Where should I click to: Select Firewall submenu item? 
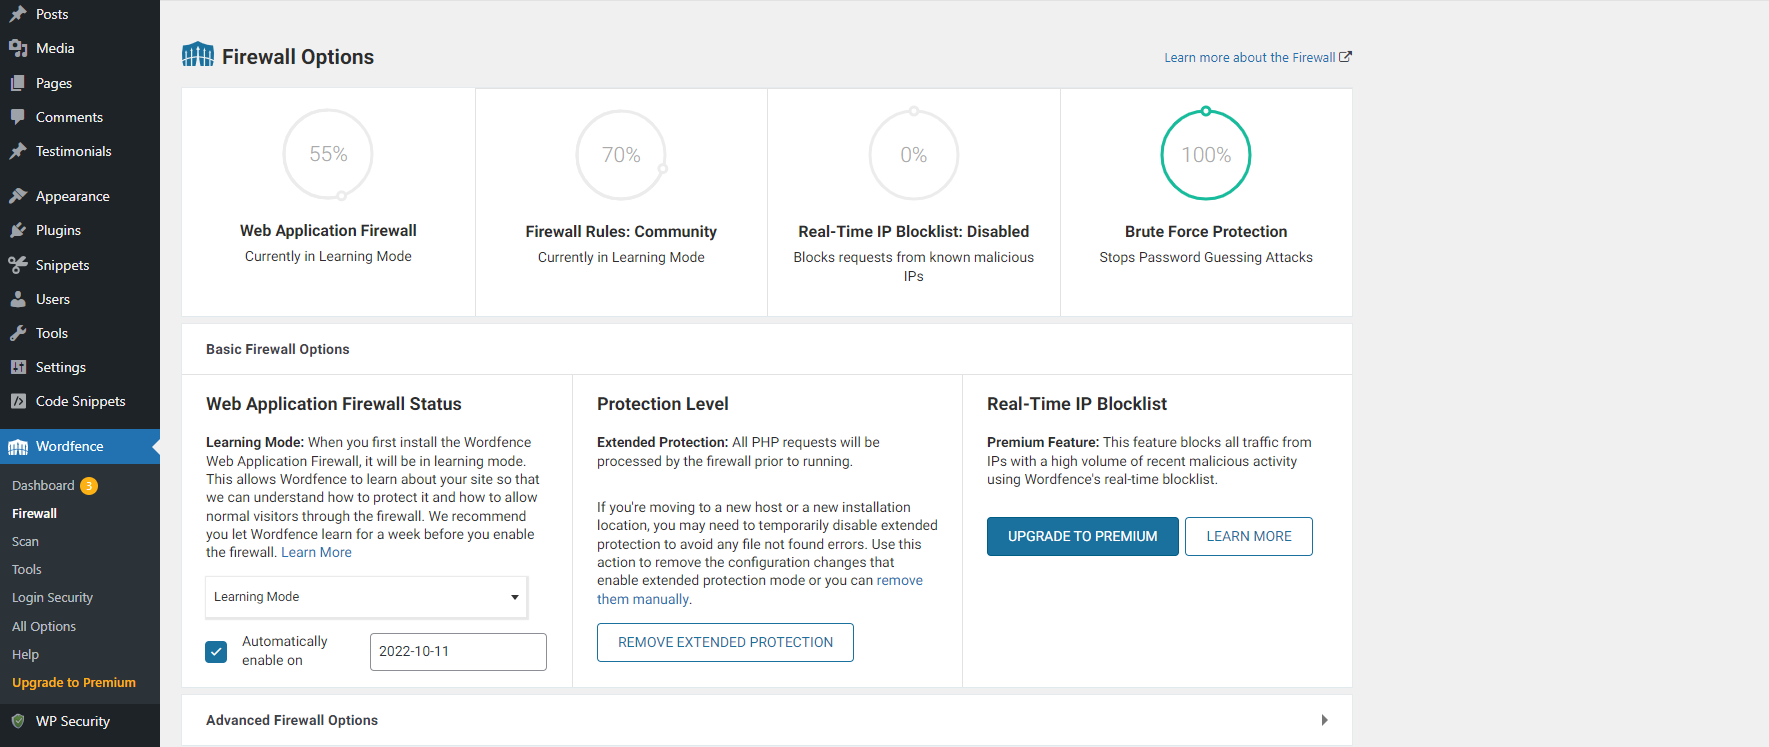34,513
